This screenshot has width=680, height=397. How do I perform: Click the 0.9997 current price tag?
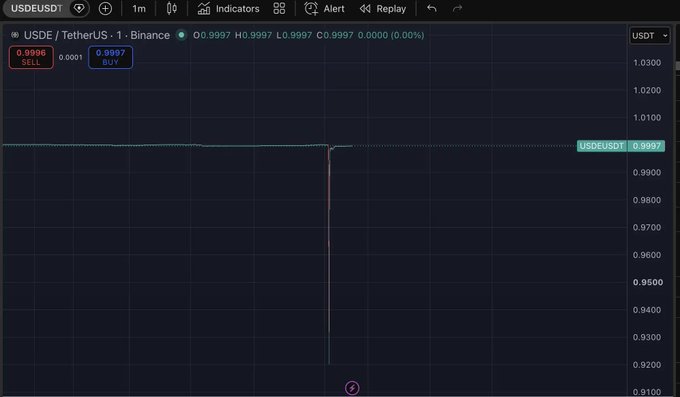point(646,146)
